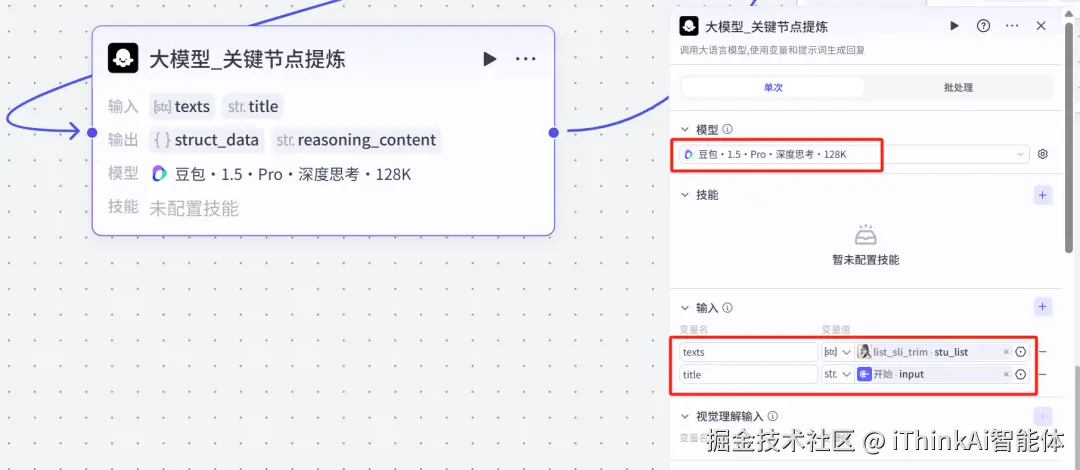Collapse the 视觉理解输入 section
Viewport: 1080px width, 470px height.
685,416
